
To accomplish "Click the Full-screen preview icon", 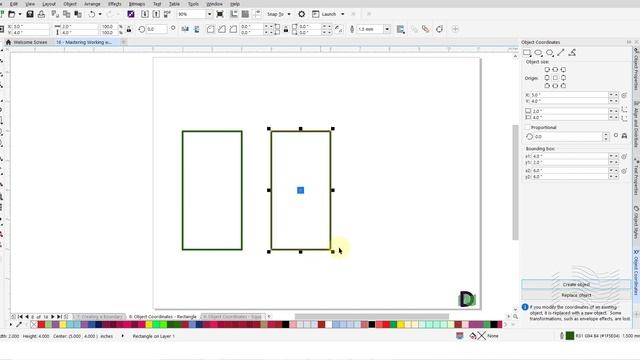I will point(220,14).
